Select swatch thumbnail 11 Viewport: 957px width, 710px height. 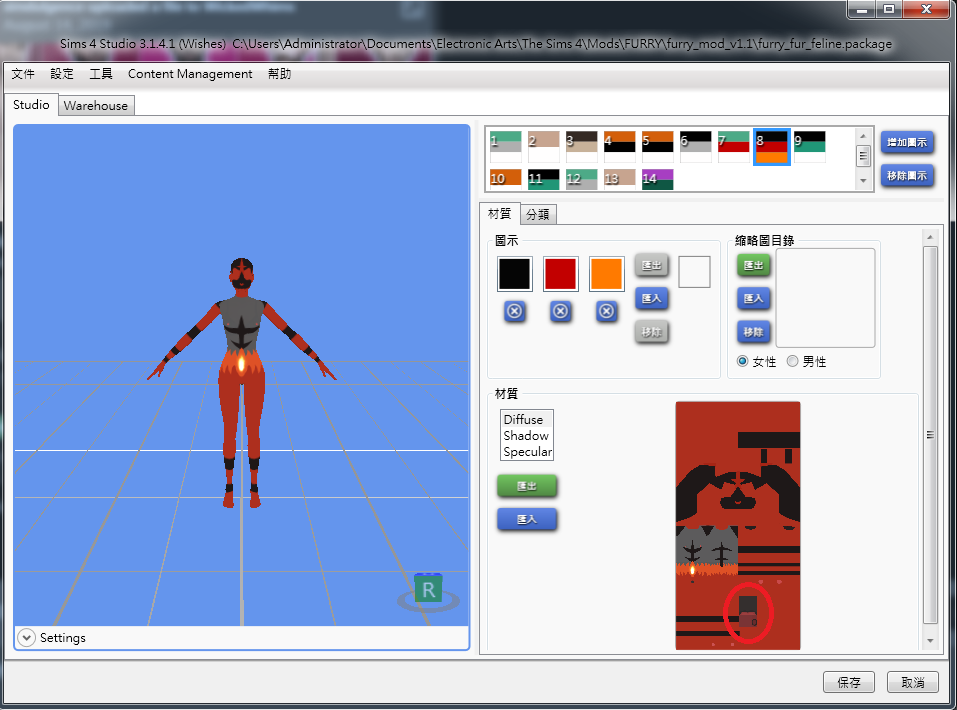[543, 179]
